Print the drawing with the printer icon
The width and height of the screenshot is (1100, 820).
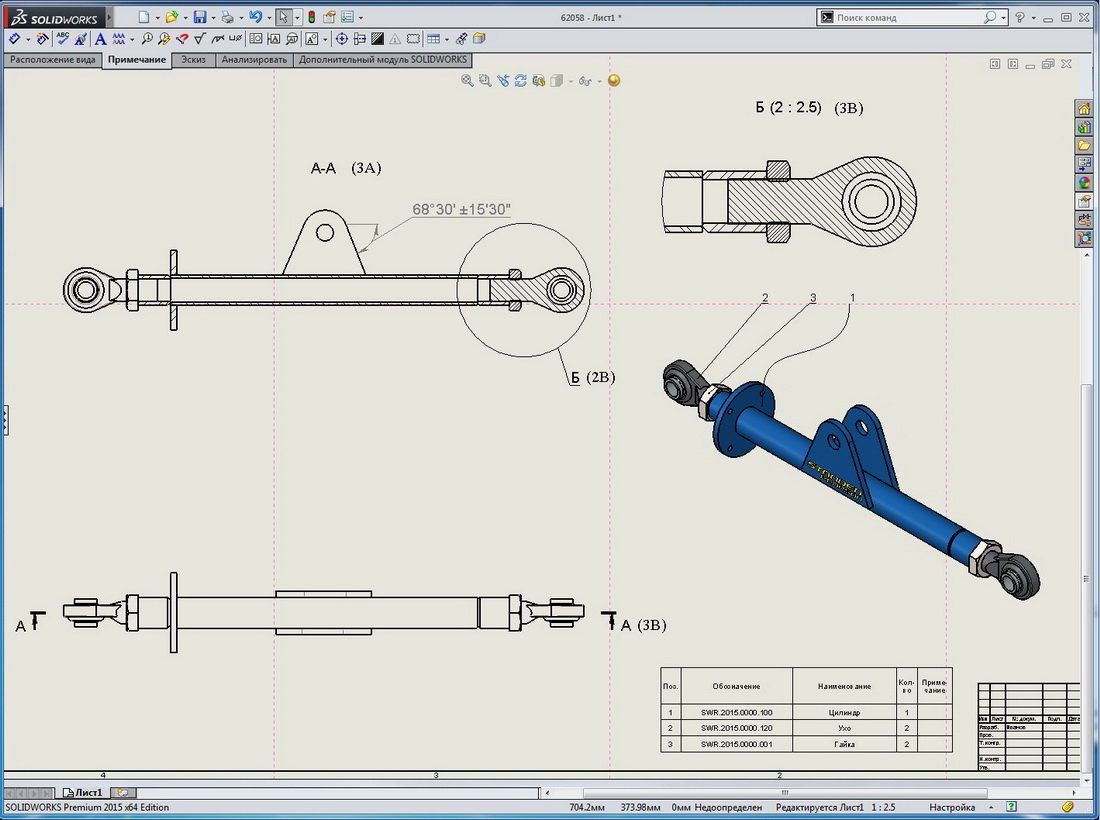227,18
